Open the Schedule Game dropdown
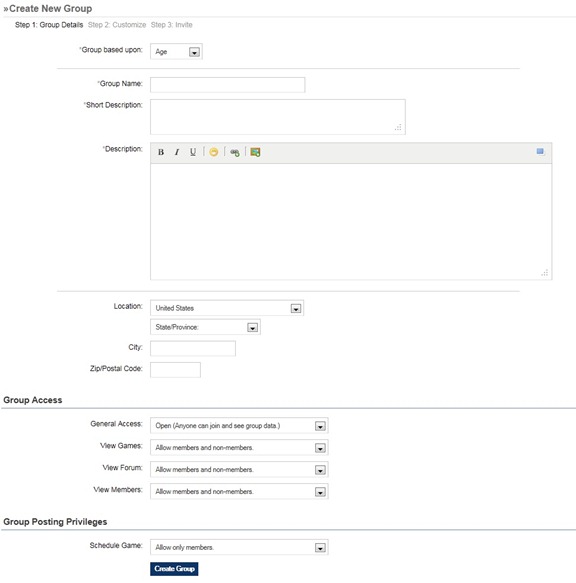Image resolution: width=576 pixels, height=583 pixels. (x=239, y=547)
